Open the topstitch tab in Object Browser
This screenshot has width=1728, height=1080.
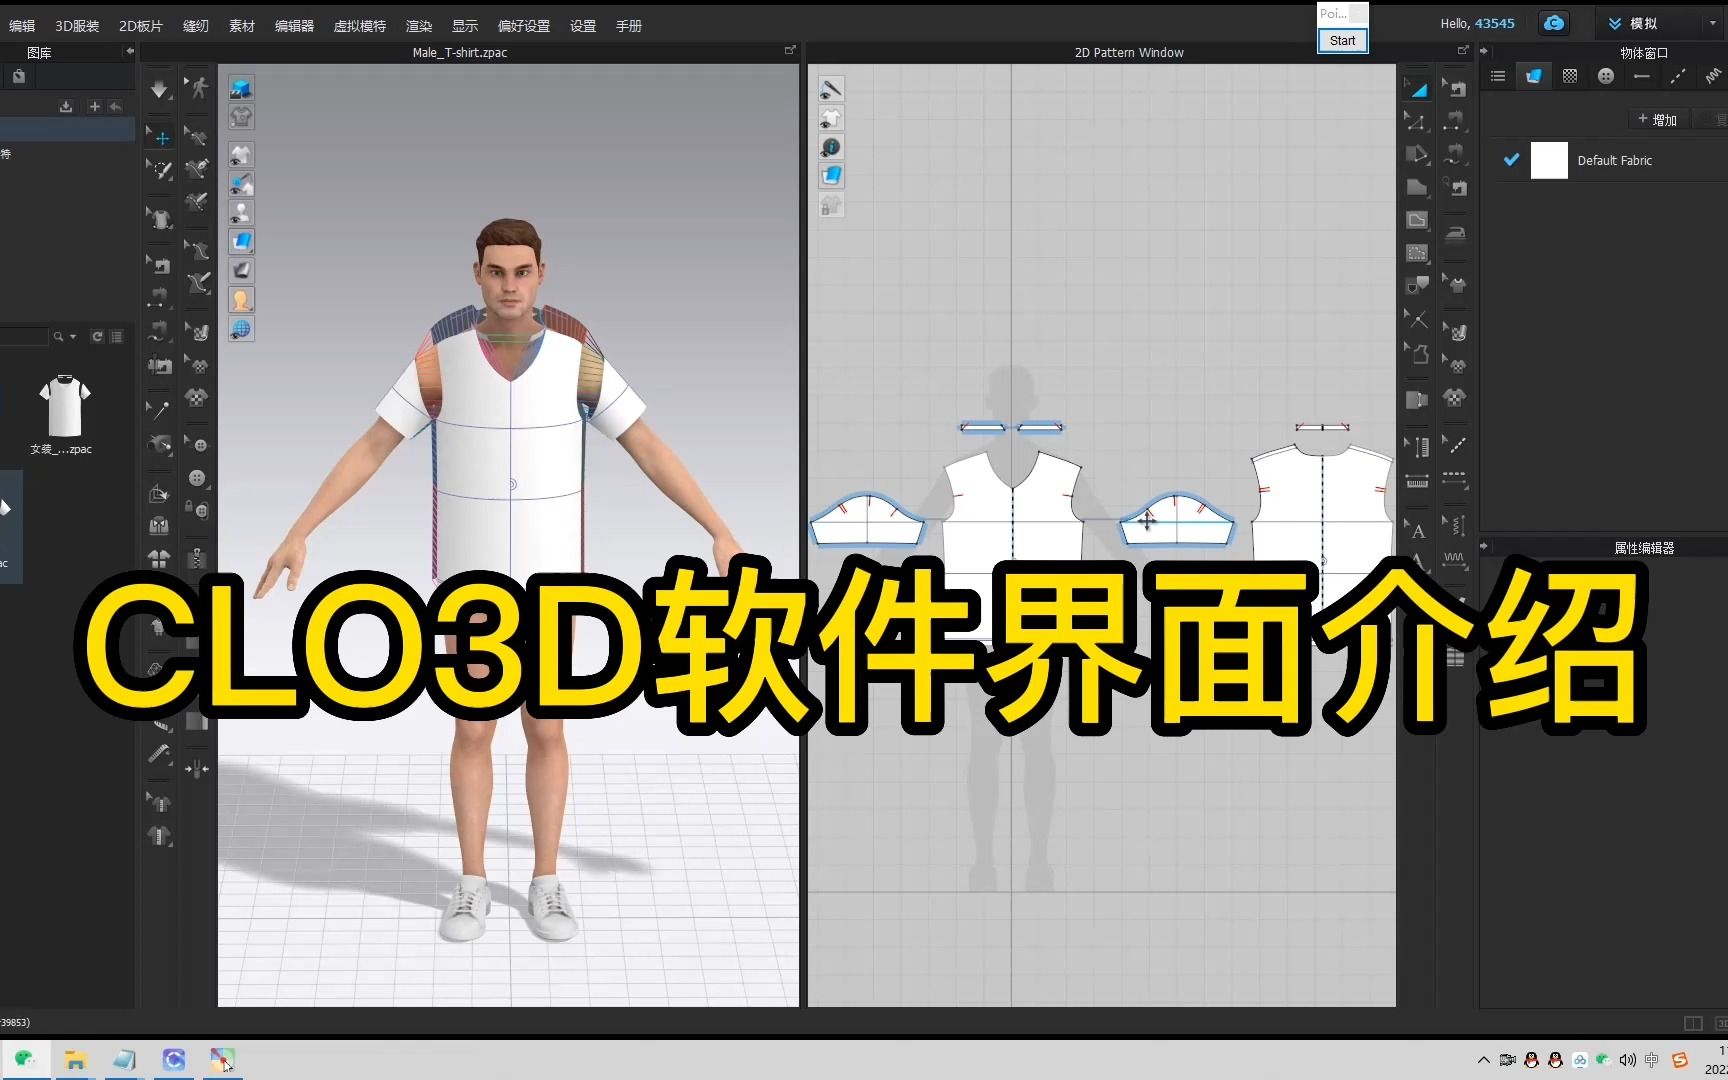1678,76
